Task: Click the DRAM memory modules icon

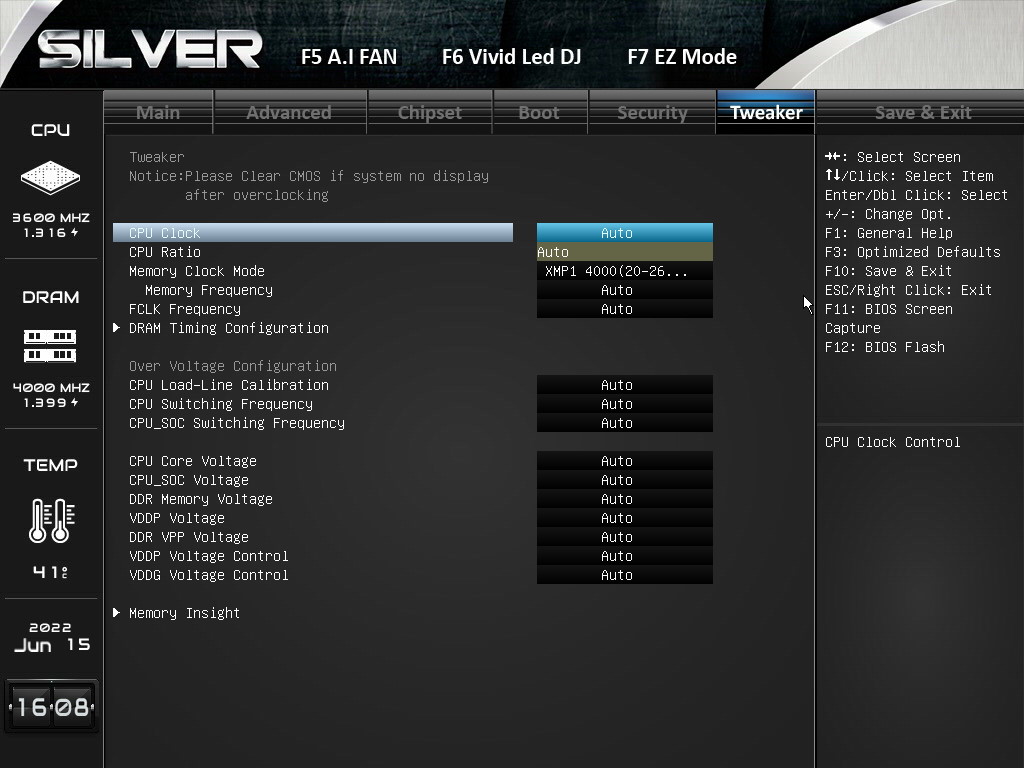Action: (50, 346)
